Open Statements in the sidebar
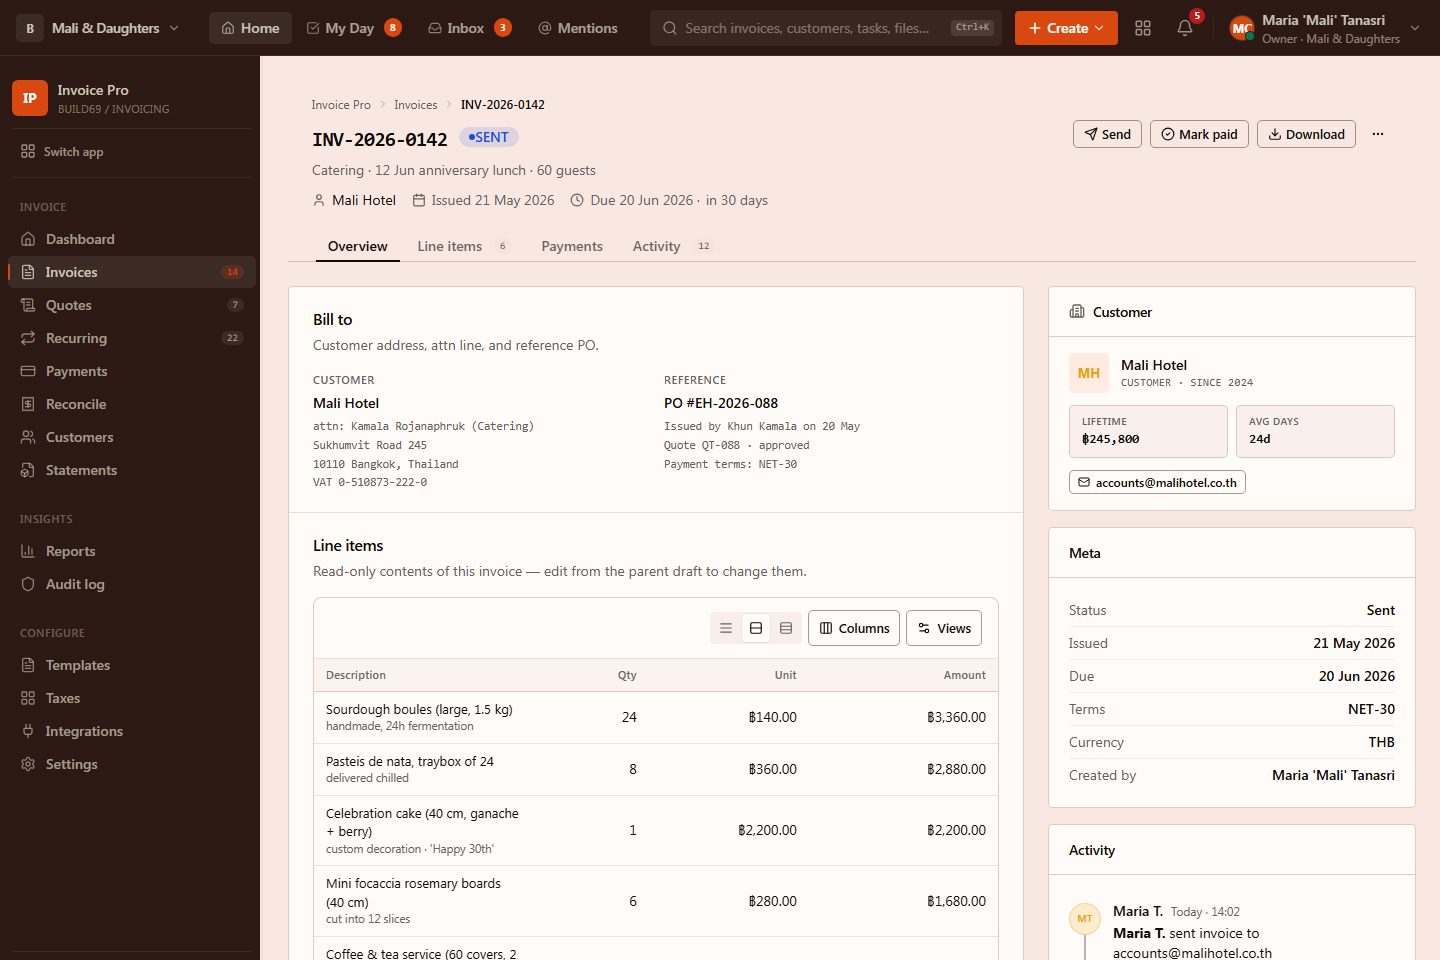Image resolution: width=1440 pixels, height=960 pixels. coord(132,470)
